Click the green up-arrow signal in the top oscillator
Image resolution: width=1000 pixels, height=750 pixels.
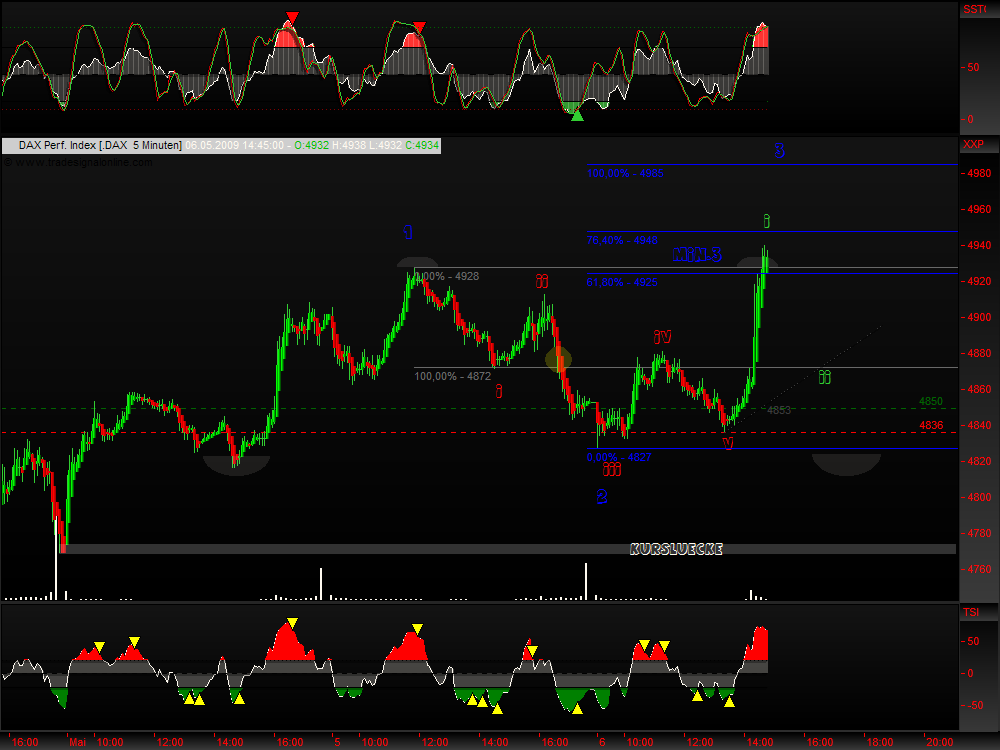(576, 115)
